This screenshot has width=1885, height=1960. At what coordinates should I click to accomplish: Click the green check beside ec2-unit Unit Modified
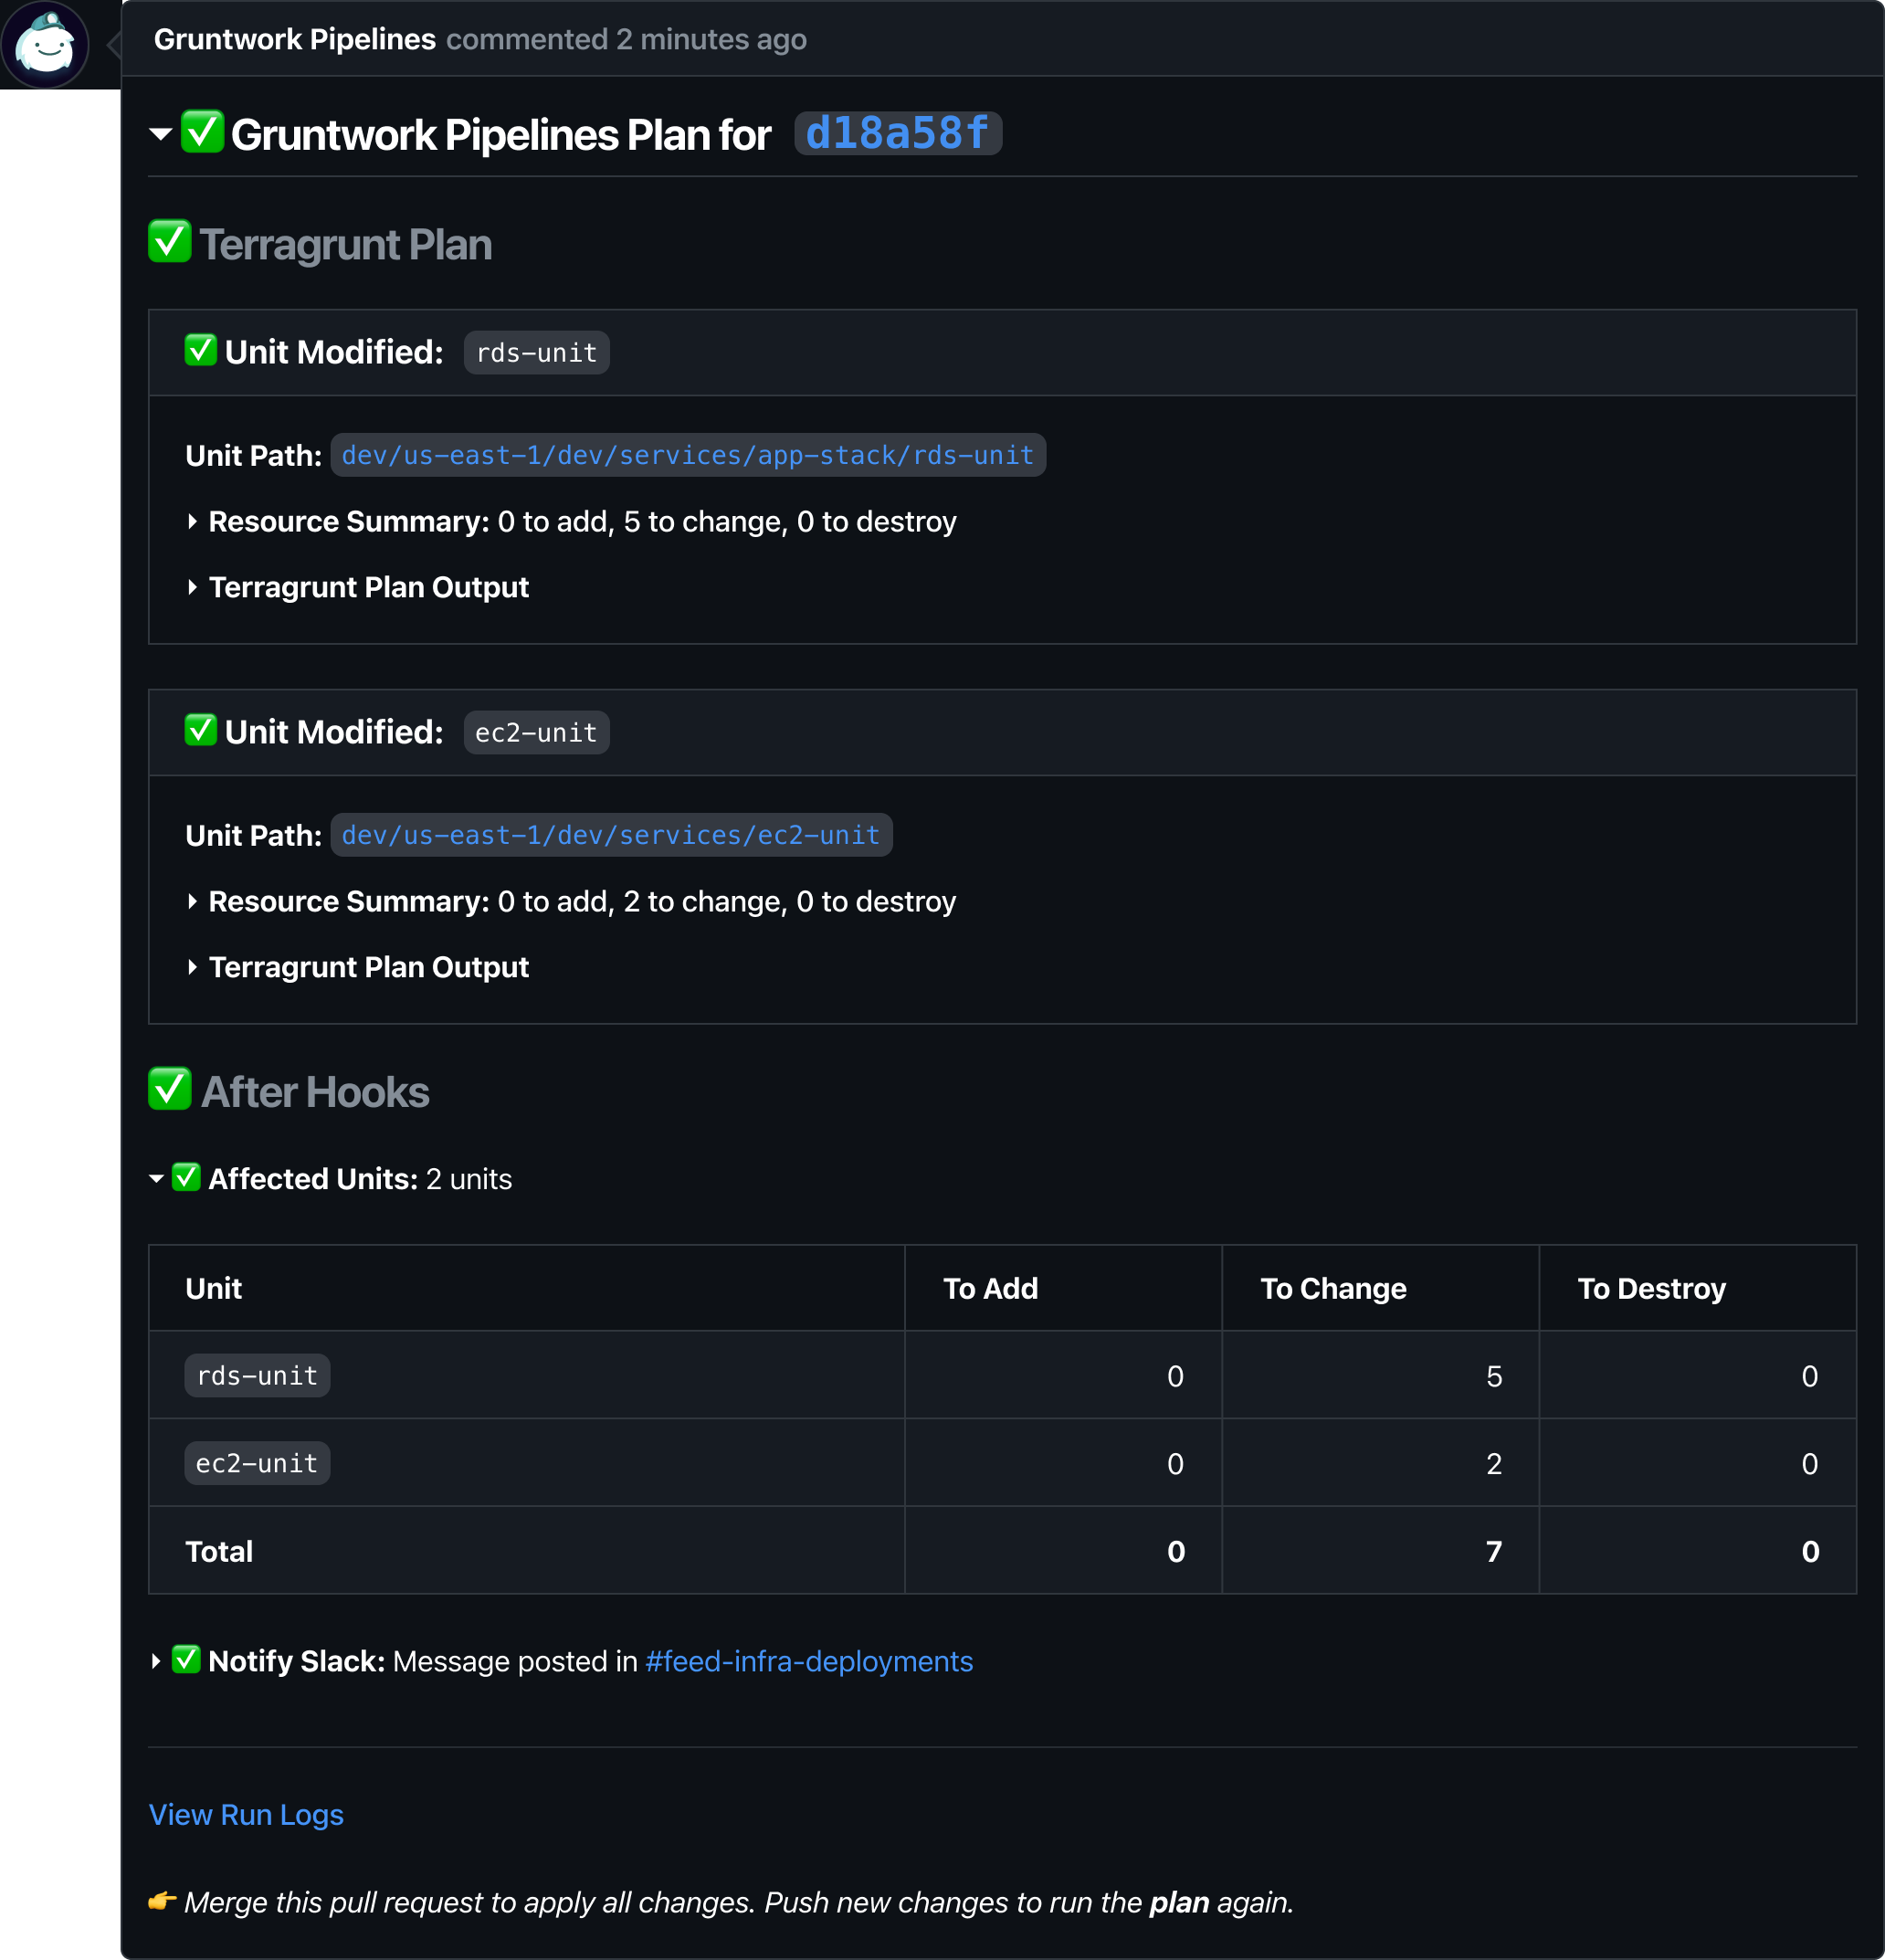point(200,730)
